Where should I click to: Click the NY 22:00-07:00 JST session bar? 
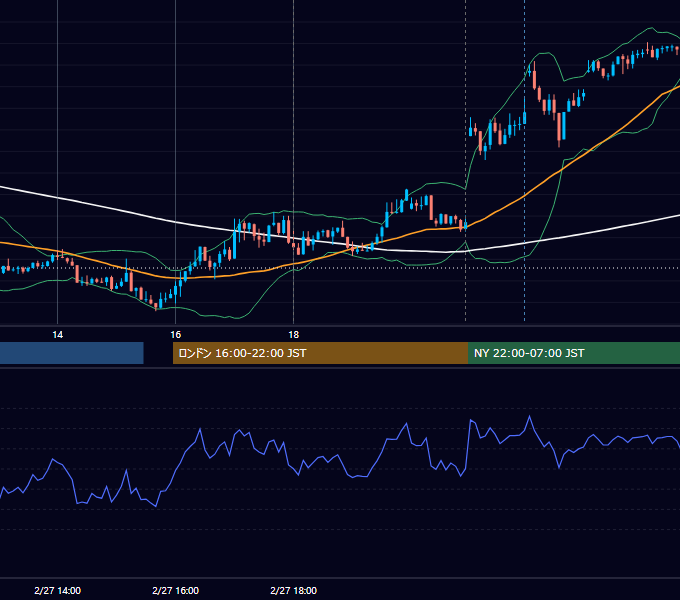click(574, 353)
